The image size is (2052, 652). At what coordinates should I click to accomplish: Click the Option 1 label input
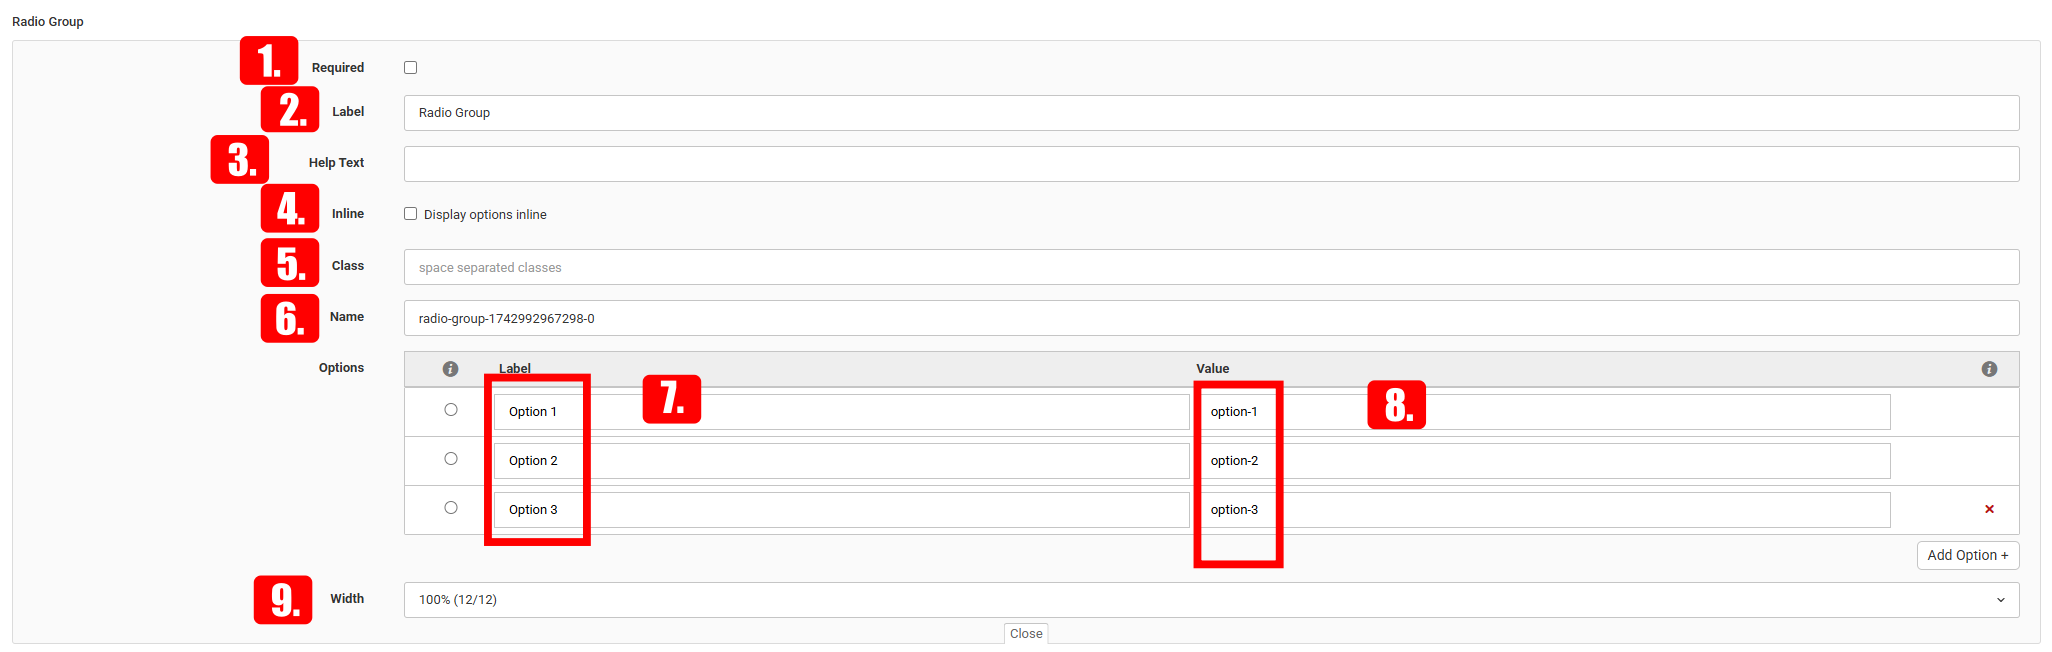pos(841,412)
